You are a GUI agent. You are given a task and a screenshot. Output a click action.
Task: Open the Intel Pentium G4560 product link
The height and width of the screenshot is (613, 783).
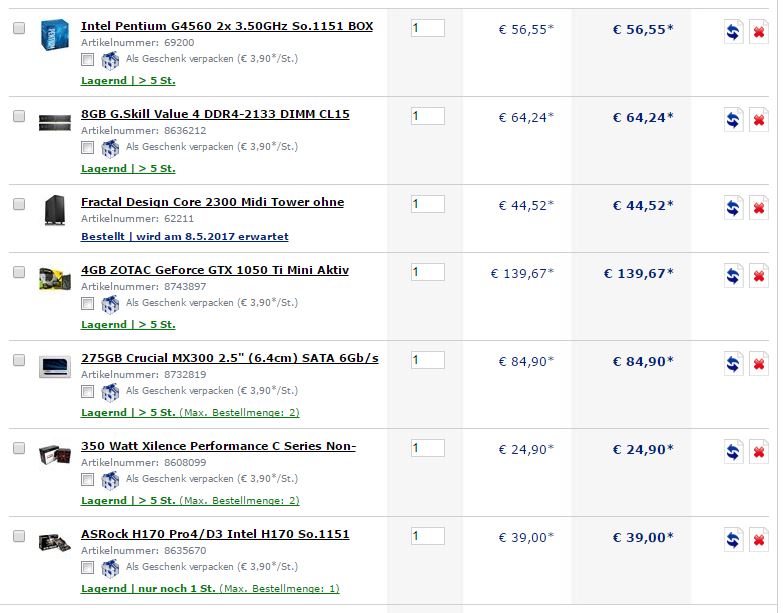[x=227, y=26]
